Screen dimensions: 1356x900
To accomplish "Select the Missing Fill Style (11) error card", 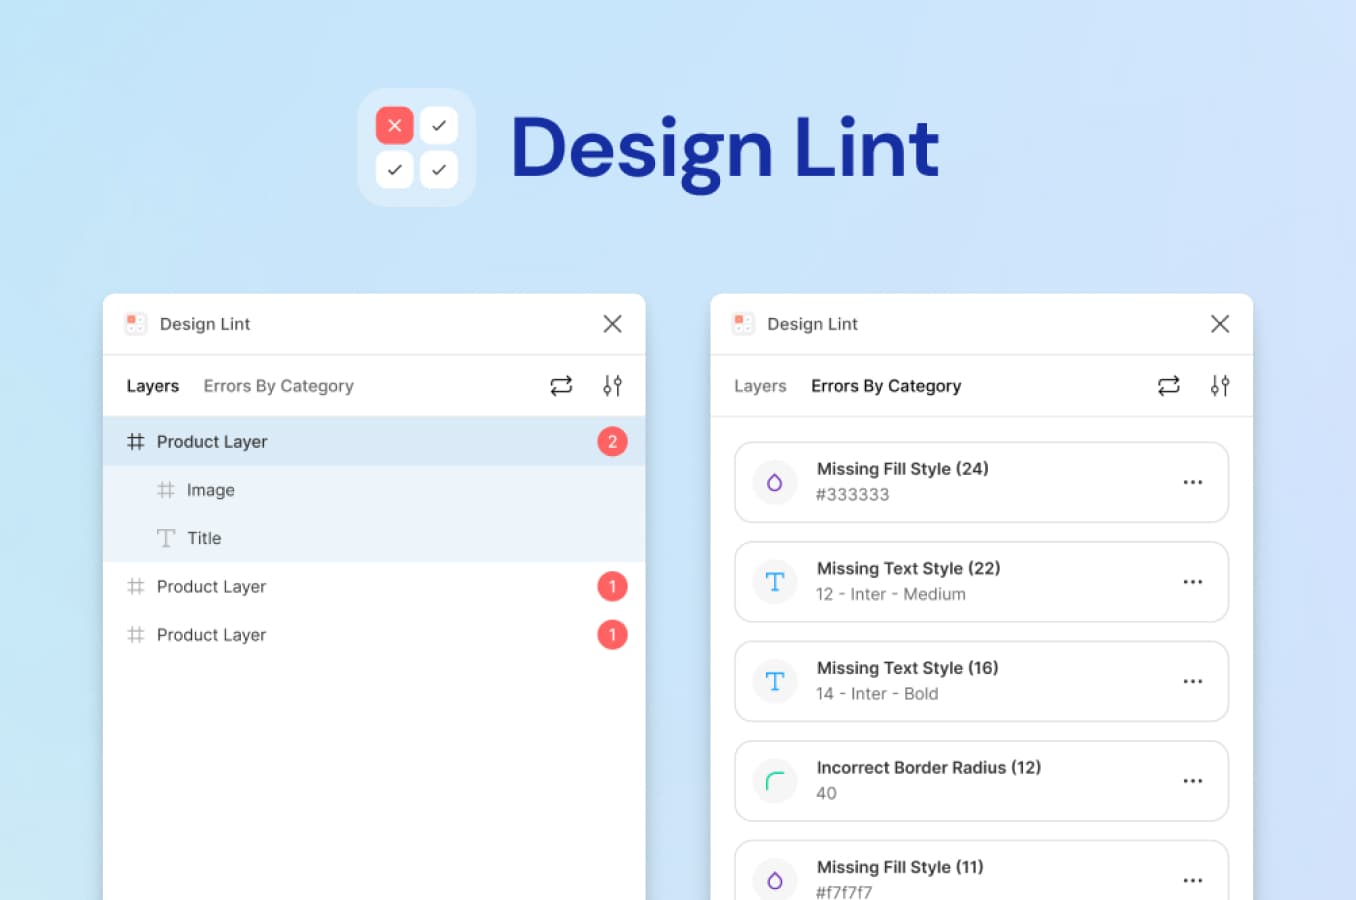I will (x=981, y=872).
